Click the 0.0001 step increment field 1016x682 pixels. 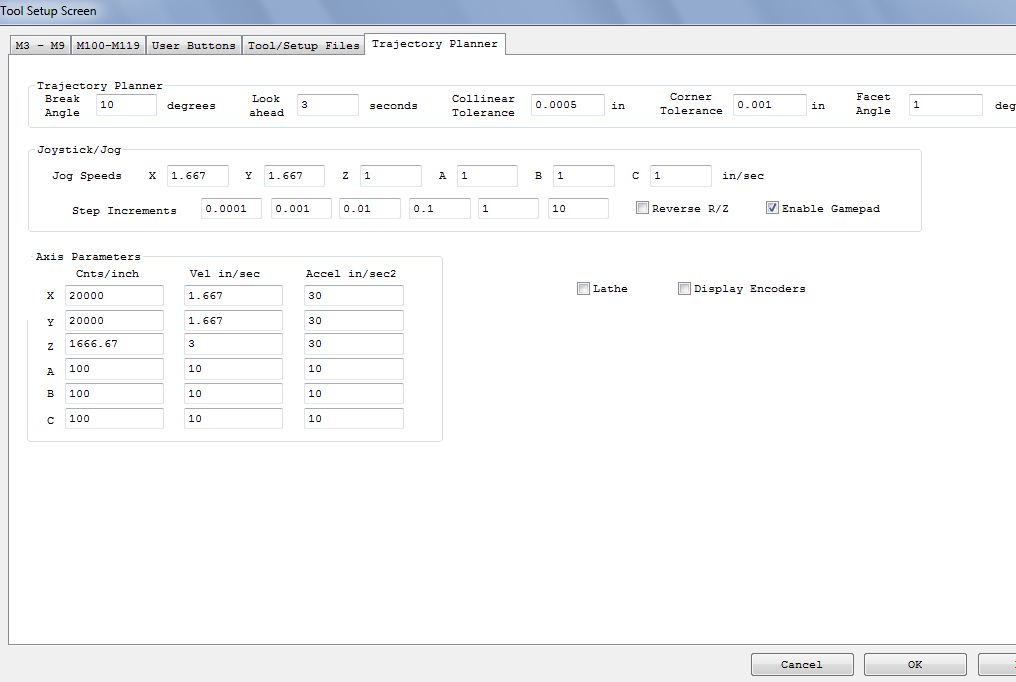click(231, 209)
